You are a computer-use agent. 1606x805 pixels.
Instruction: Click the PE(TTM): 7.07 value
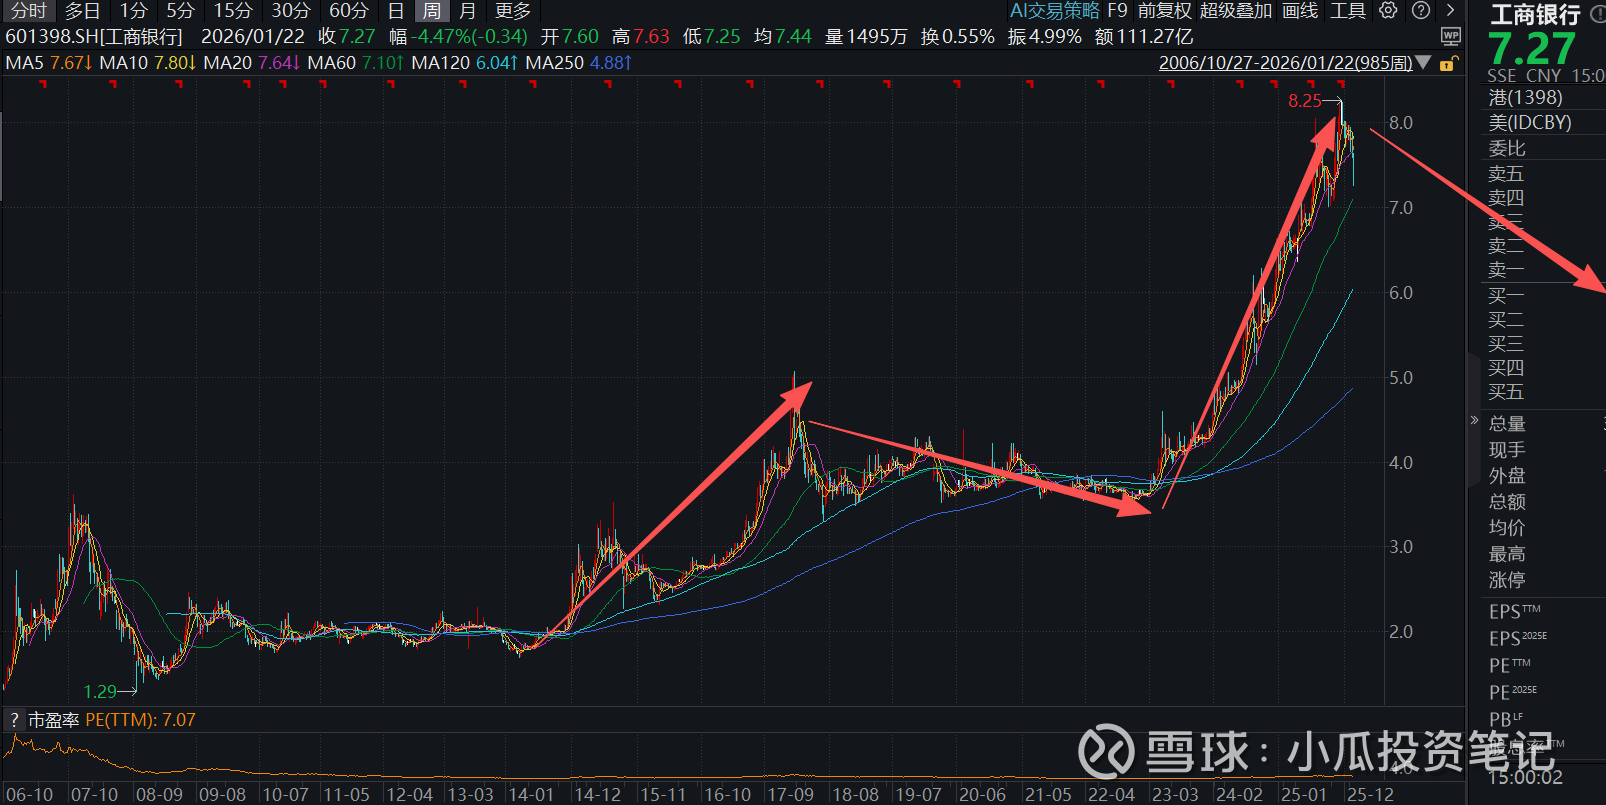pos(141,720)
